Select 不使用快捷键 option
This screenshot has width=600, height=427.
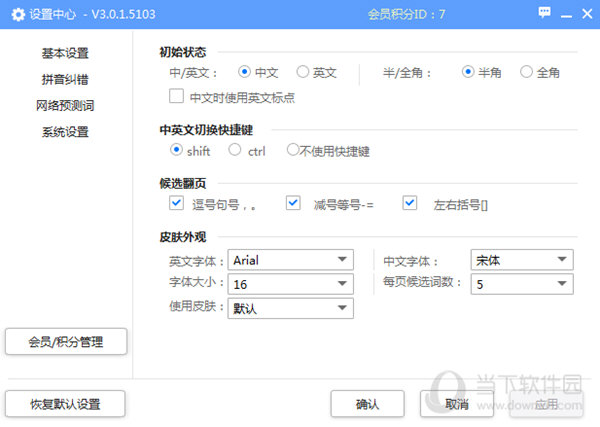point(293,150)
